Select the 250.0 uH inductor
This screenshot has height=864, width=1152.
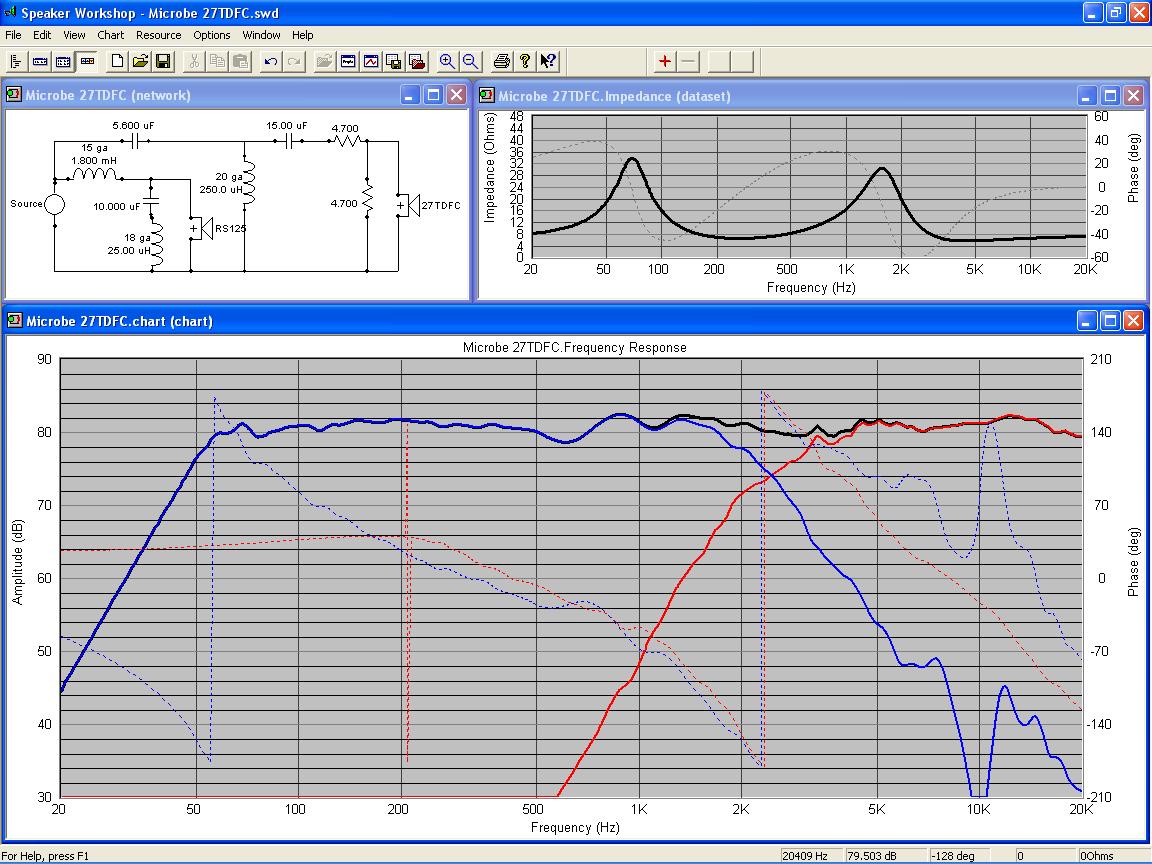[248, 183]
